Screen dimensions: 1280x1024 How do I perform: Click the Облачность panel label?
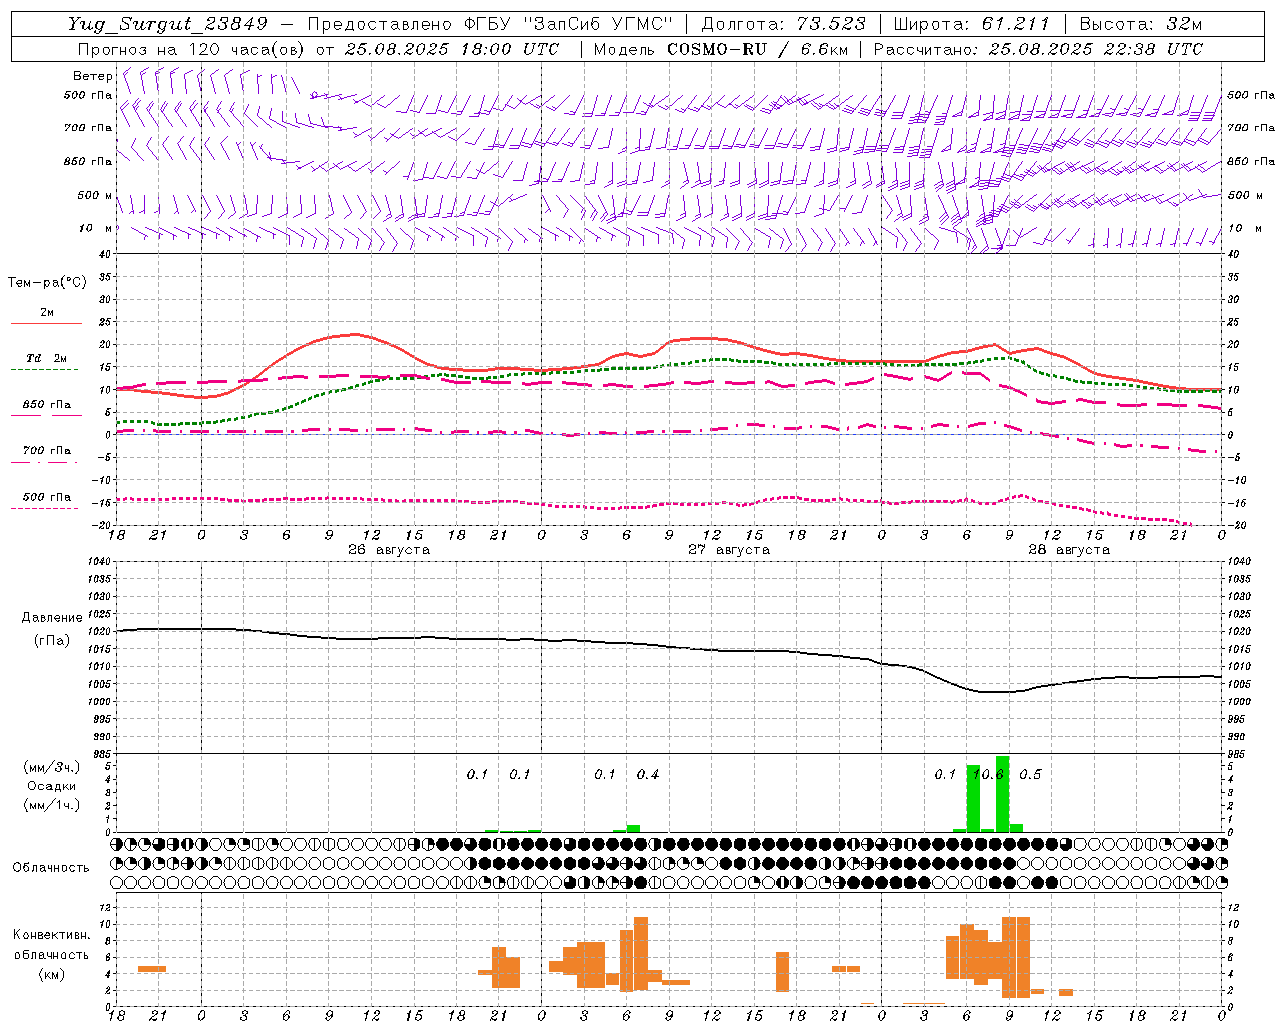tap(51, 868)
